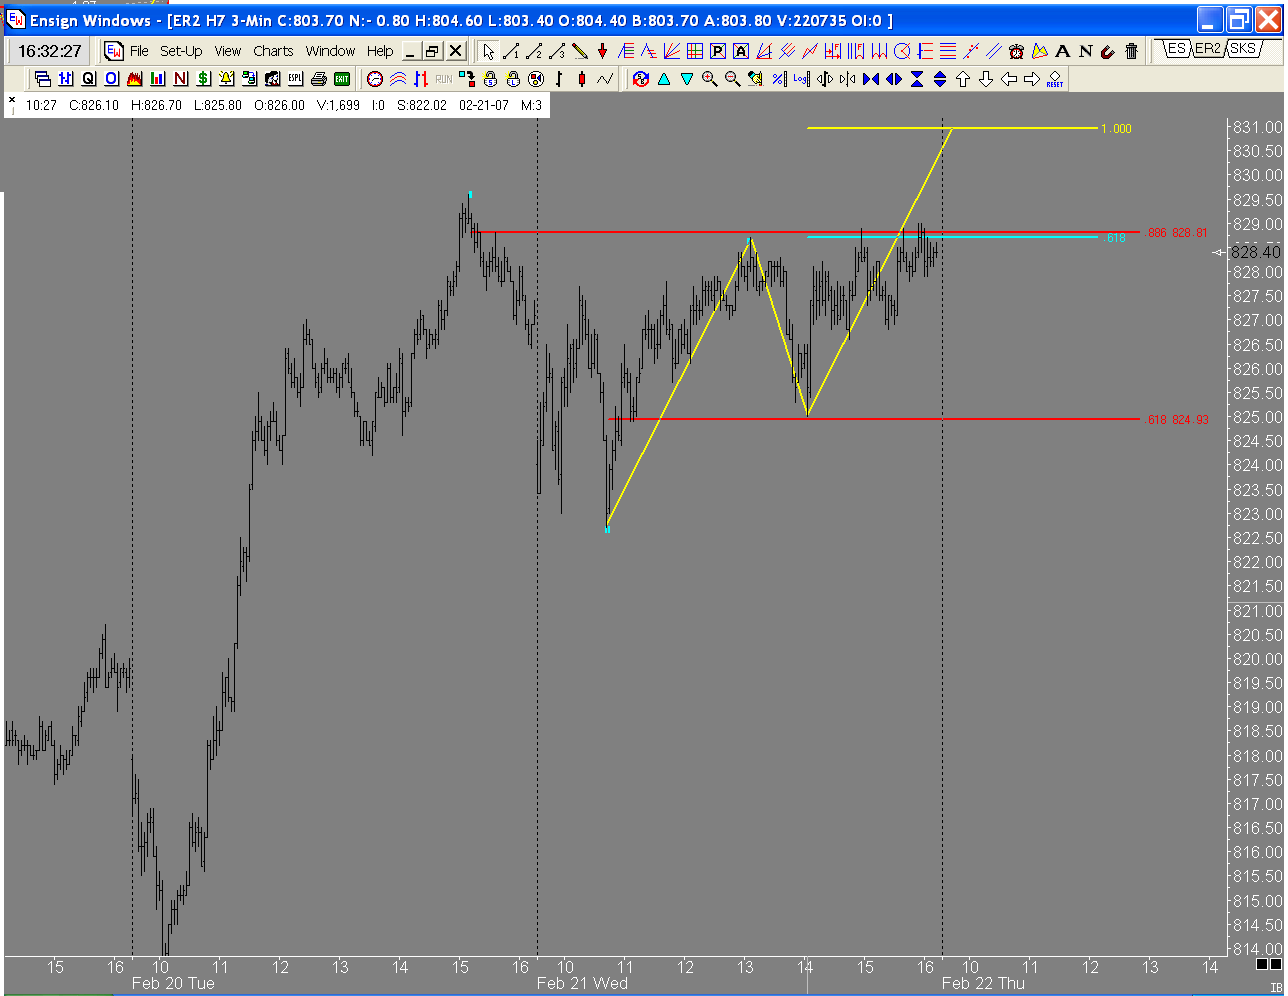Switch to the SKS chart tab
1288x996 pixels.
click(1244, 48)
